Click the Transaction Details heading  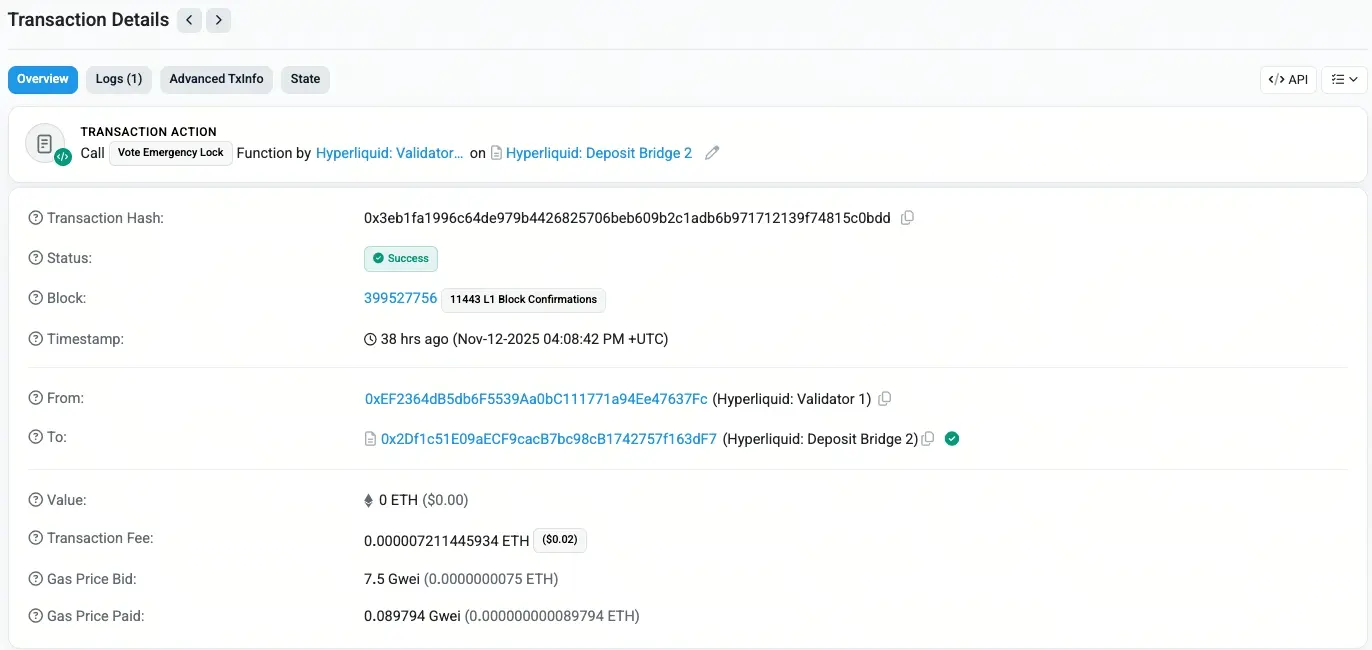click(x=88, y=19)
